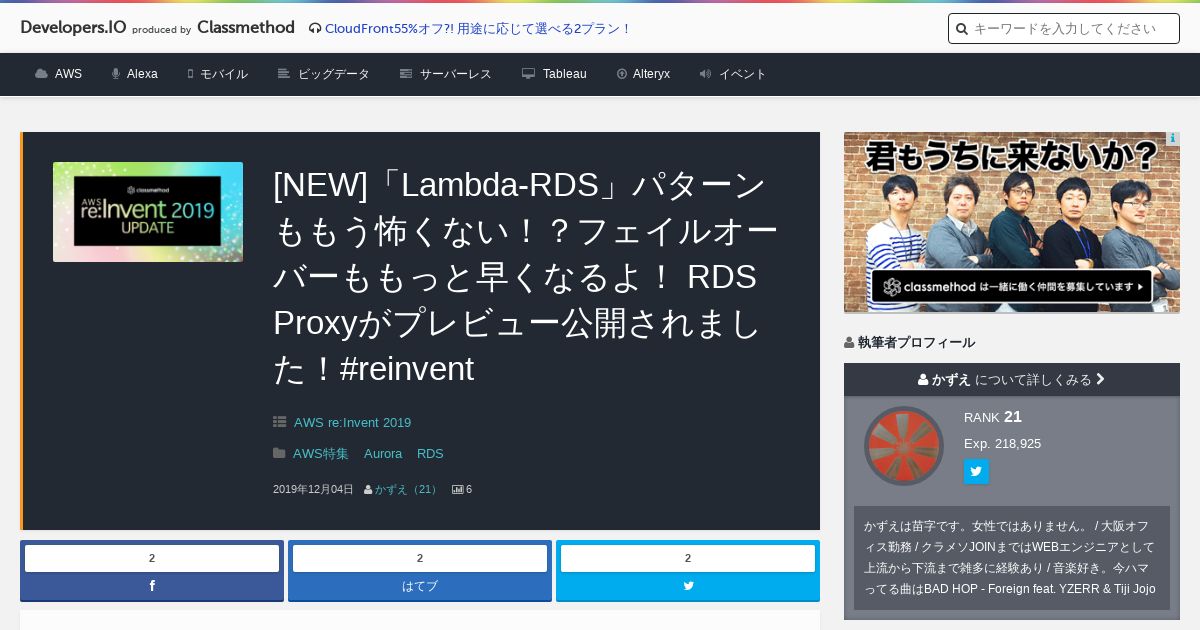Open the AWS navigation menu item
The image size is (1200, 630).
tap(58, 74)
